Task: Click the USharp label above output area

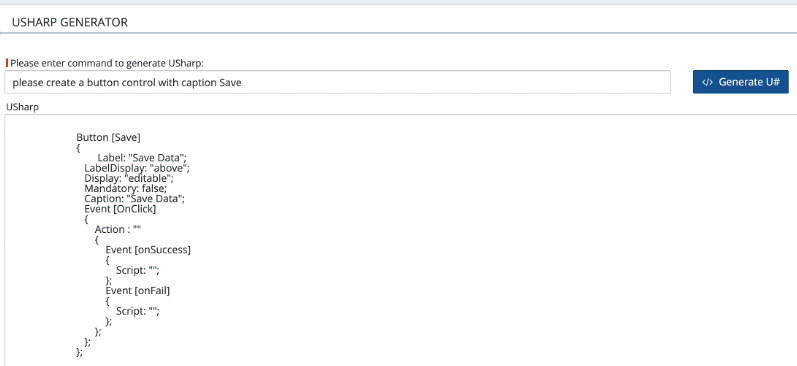Action: tap(22, 107)
